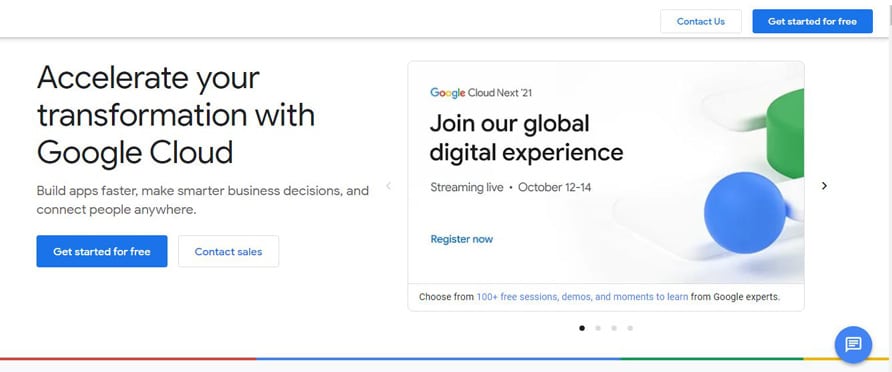Click the Streaming live October 12-14 text
Image resolution: width=892 pixels, height=372 pixels.
510,187
